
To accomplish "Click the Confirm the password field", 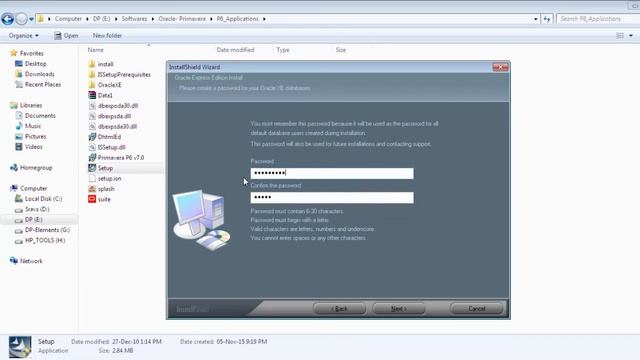I will [x=332, y=198].
